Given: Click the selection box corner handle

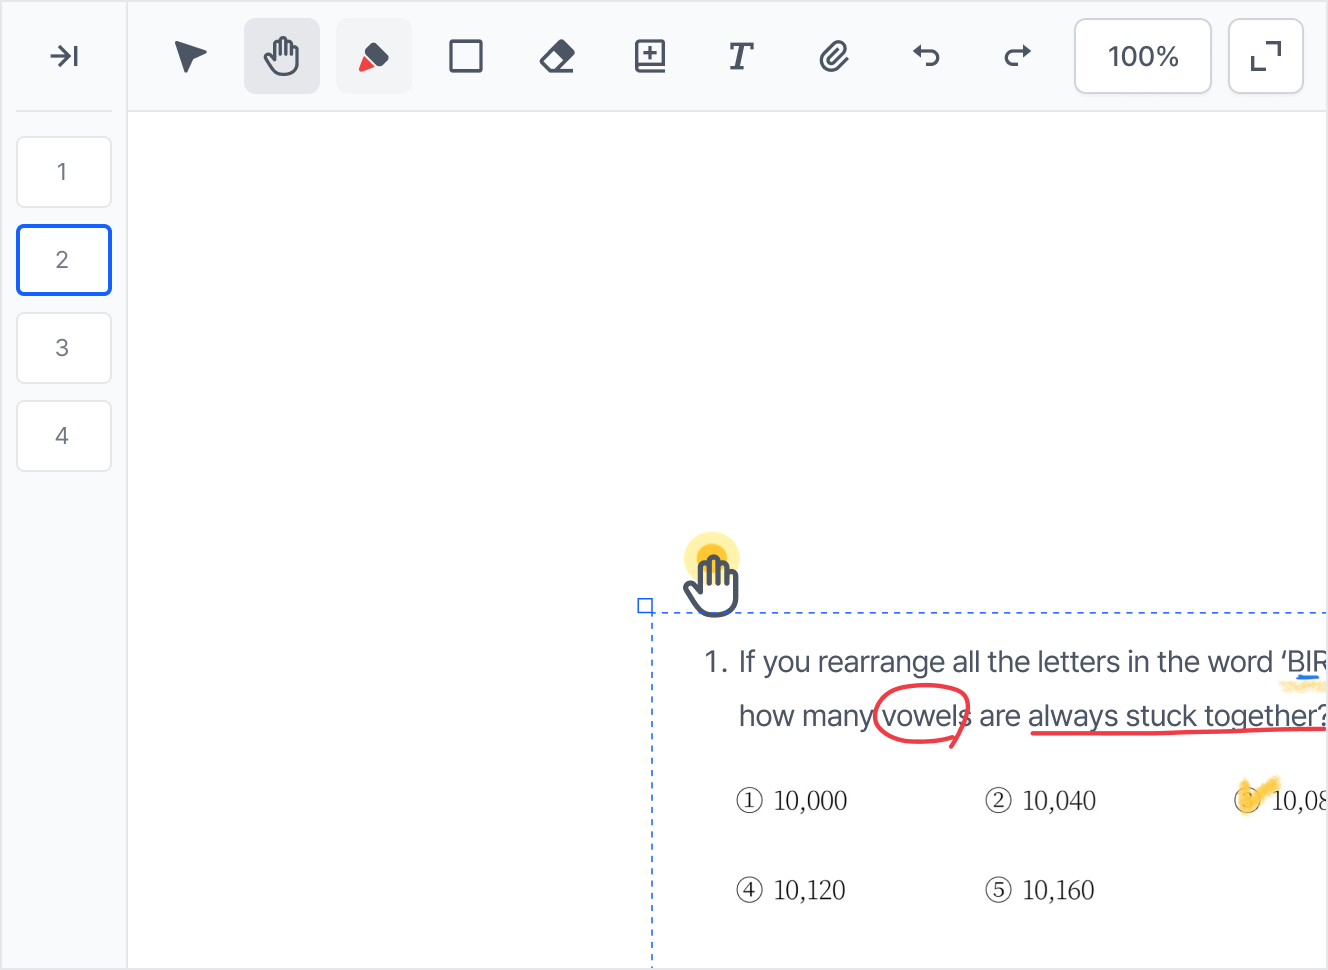Looking at the screenshot, I should pyautogui.click(x=645, y=605).
